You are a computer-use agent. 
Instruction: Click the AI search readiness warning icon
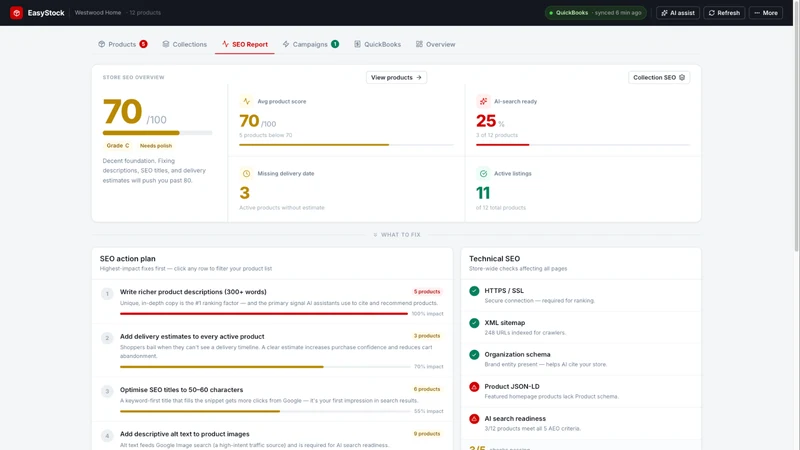[474, 419]
